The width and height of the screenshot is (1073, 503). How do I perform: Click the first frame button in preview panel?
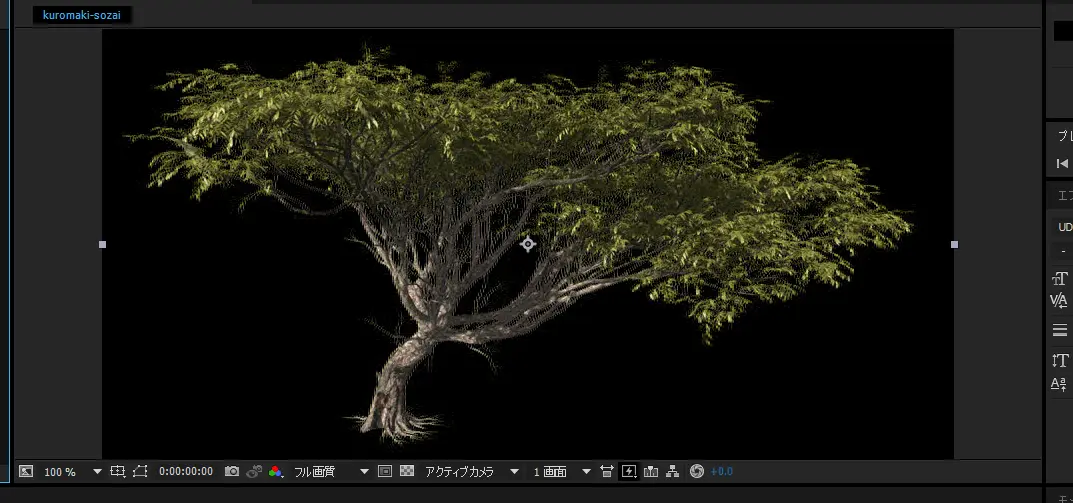1062,163
